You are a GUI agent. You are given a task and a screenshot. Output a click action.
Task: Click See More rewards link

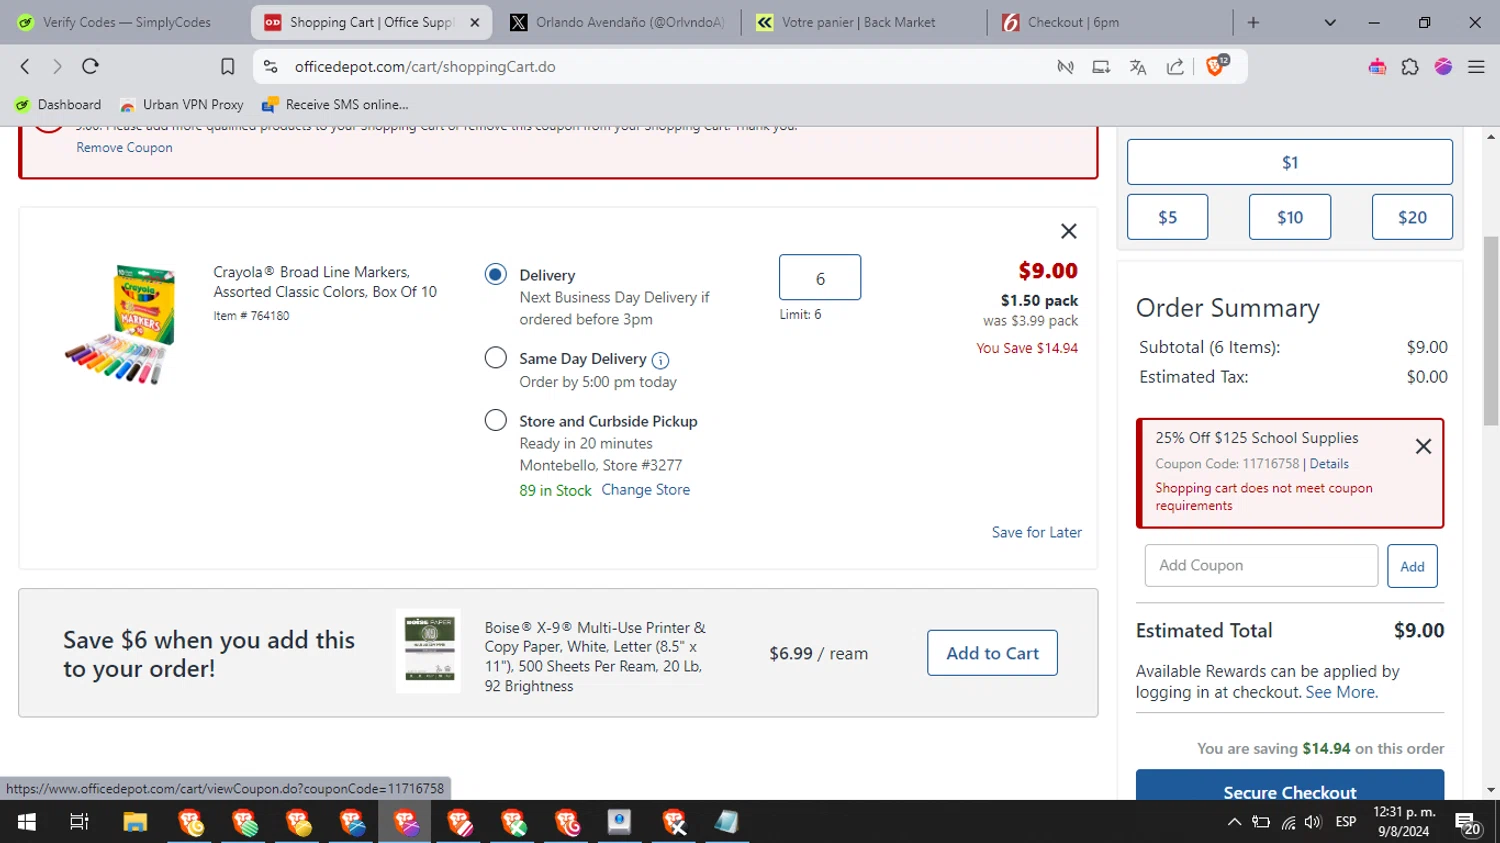tap(1341, 692)
